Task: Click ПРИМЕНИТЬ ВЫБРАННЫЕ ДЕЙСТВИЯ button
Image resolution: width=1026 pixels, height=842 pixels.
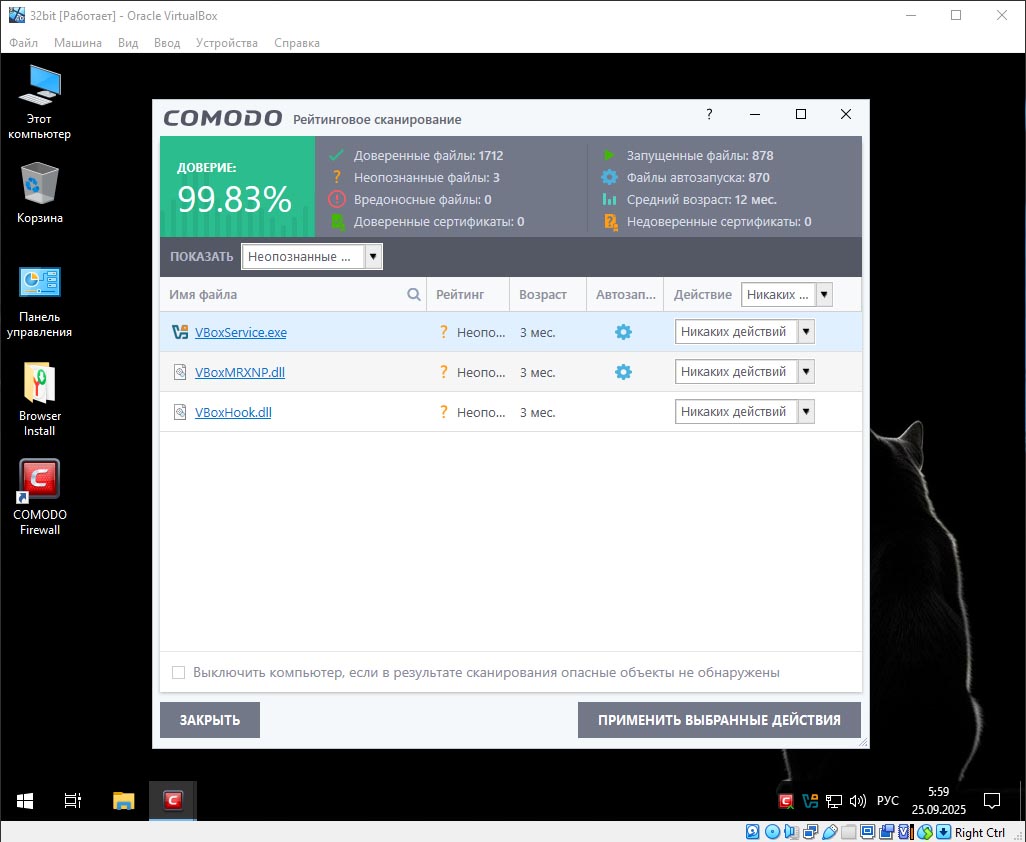Action: coord(719,720)
